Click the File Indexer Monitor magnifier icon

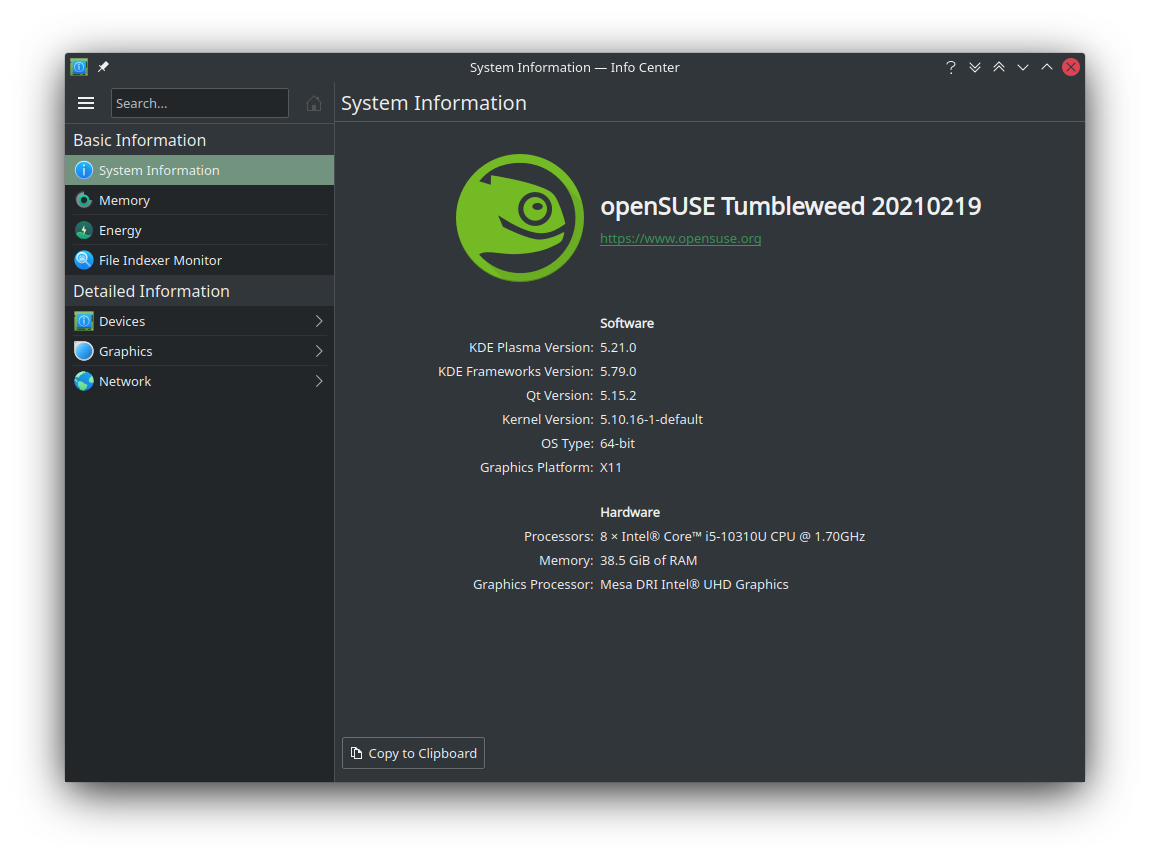tap(84, 260)
